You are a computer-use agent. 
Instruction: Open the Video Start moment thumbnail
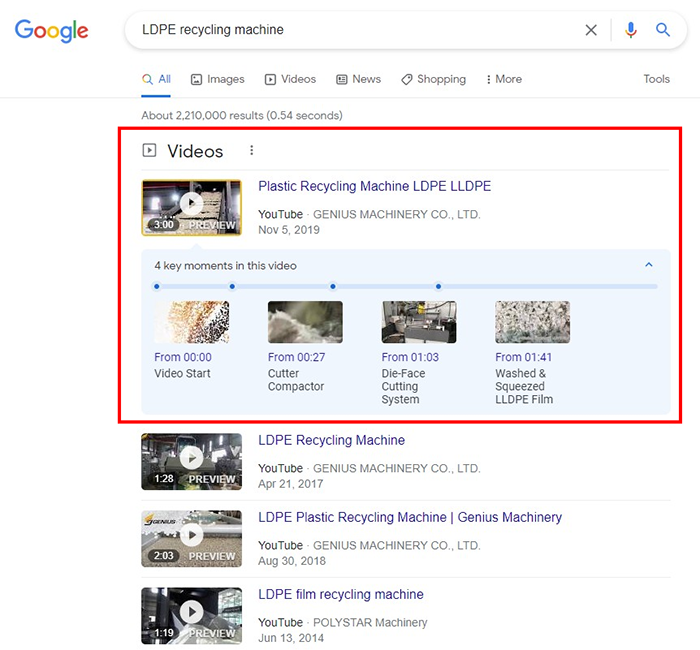click(192, 322)
